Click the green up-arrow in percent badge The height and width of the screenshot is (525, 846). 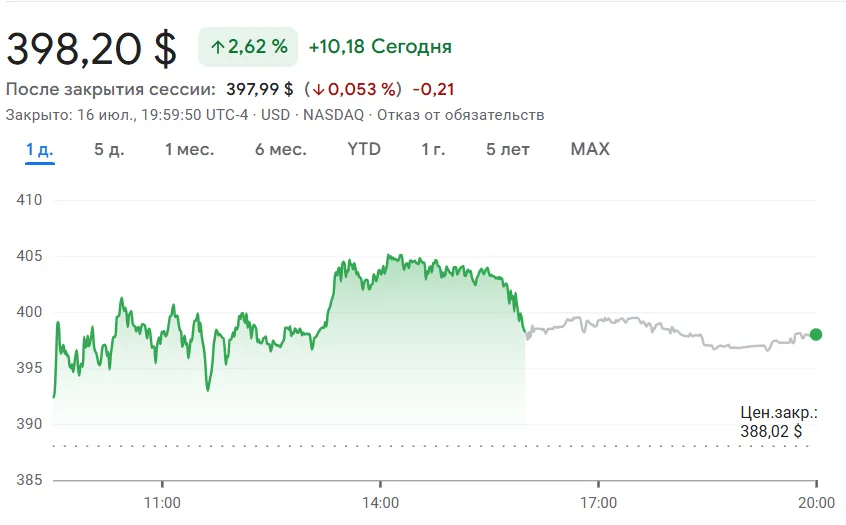tap(217, 47)
